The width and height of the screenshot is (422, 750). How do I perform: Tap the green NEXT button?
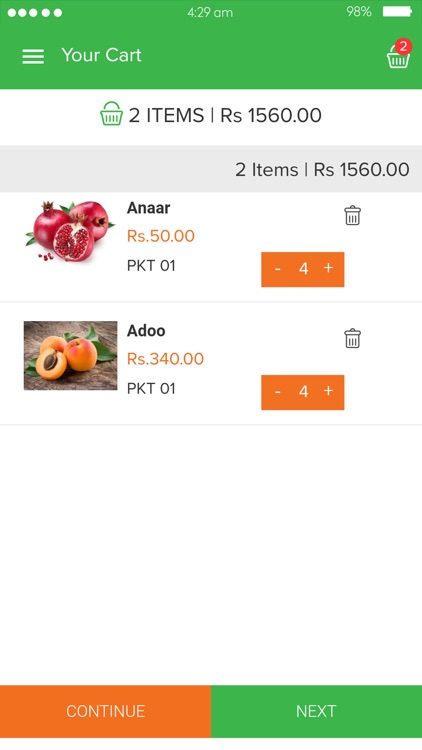316,711
